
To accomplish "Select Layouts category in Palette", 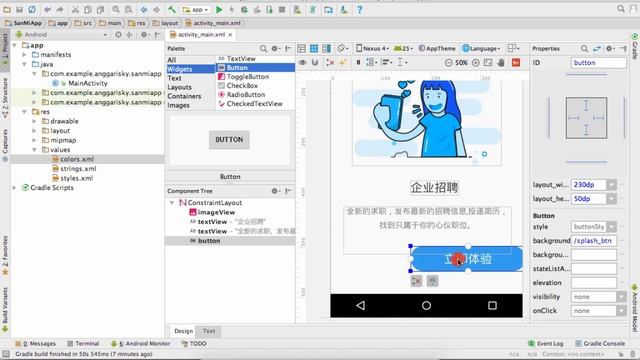I will pyautogui.click(x=179, y=87).
